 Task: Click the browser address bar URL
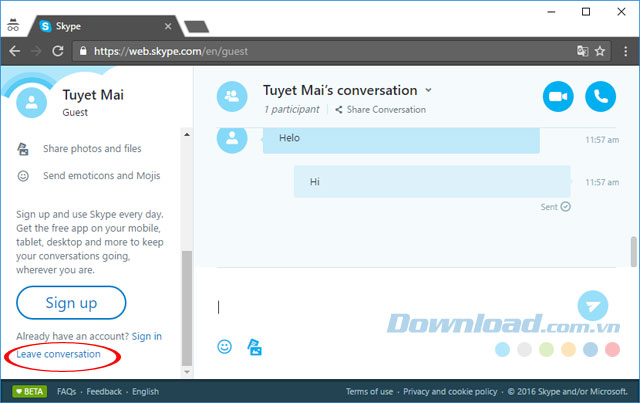(171, 51)
